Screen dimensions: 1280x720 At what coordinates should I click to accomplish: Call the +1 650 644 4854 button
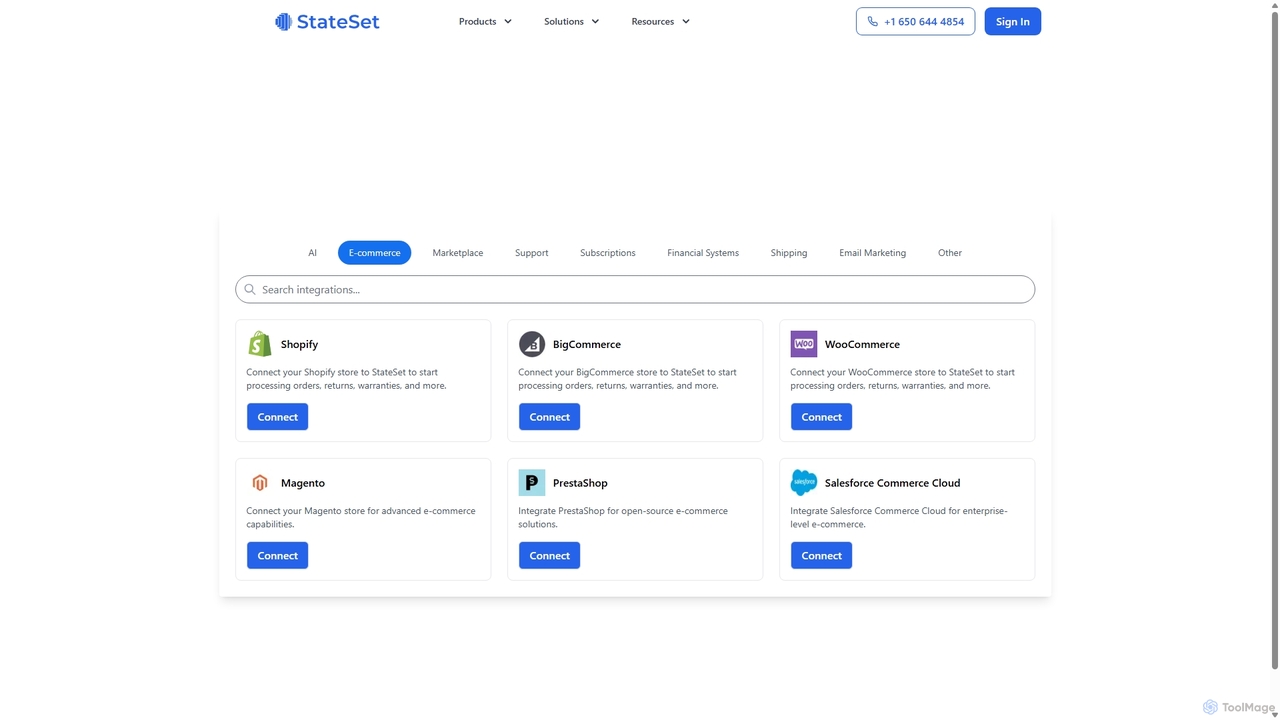(916, 22)
